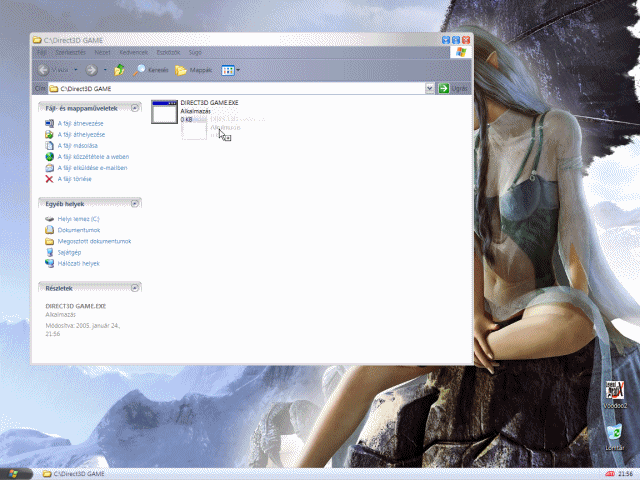Click A fájl áthelyezése link

(81, 134)
